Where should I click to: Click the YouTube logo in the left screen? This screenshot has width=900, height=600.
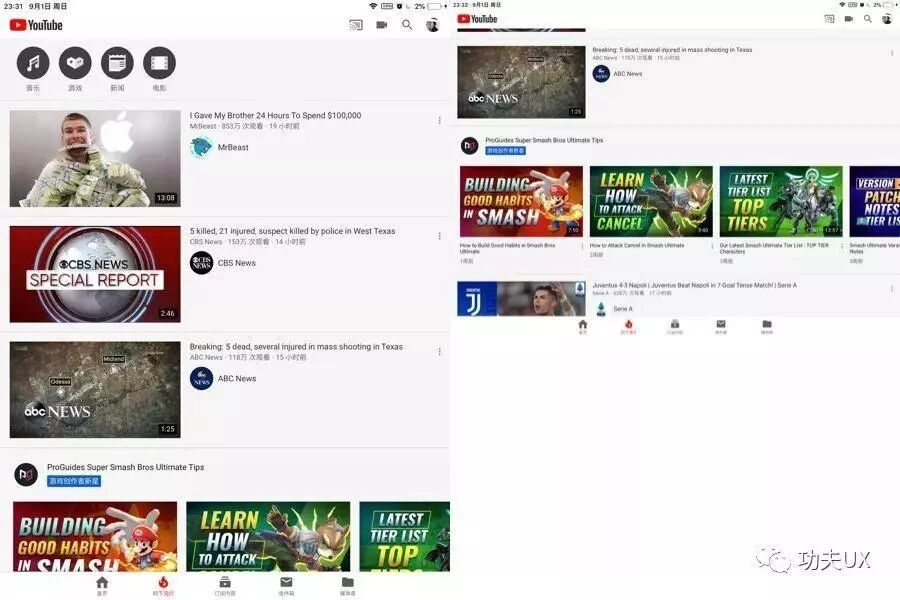pos(36,25)
